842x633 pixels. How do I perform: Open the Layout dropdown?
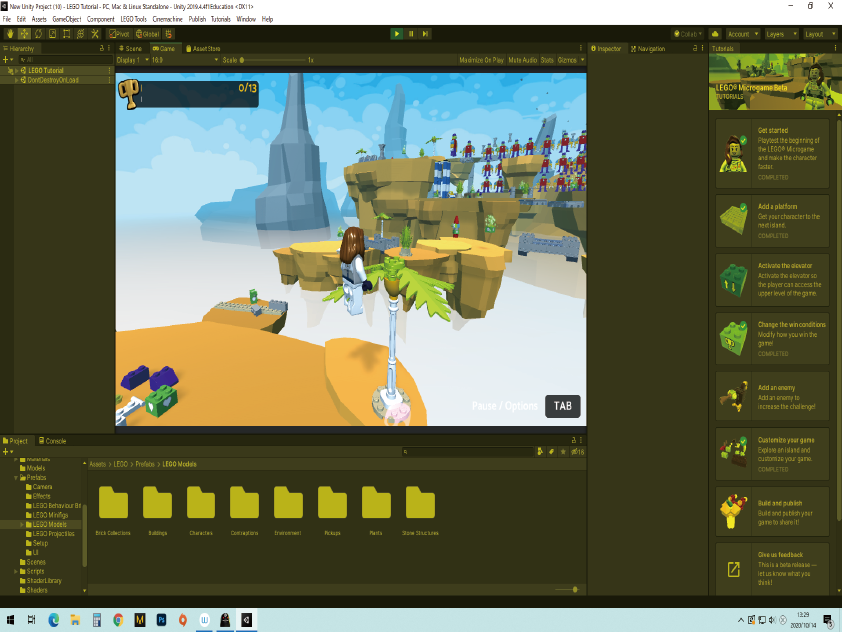point(820,34)
